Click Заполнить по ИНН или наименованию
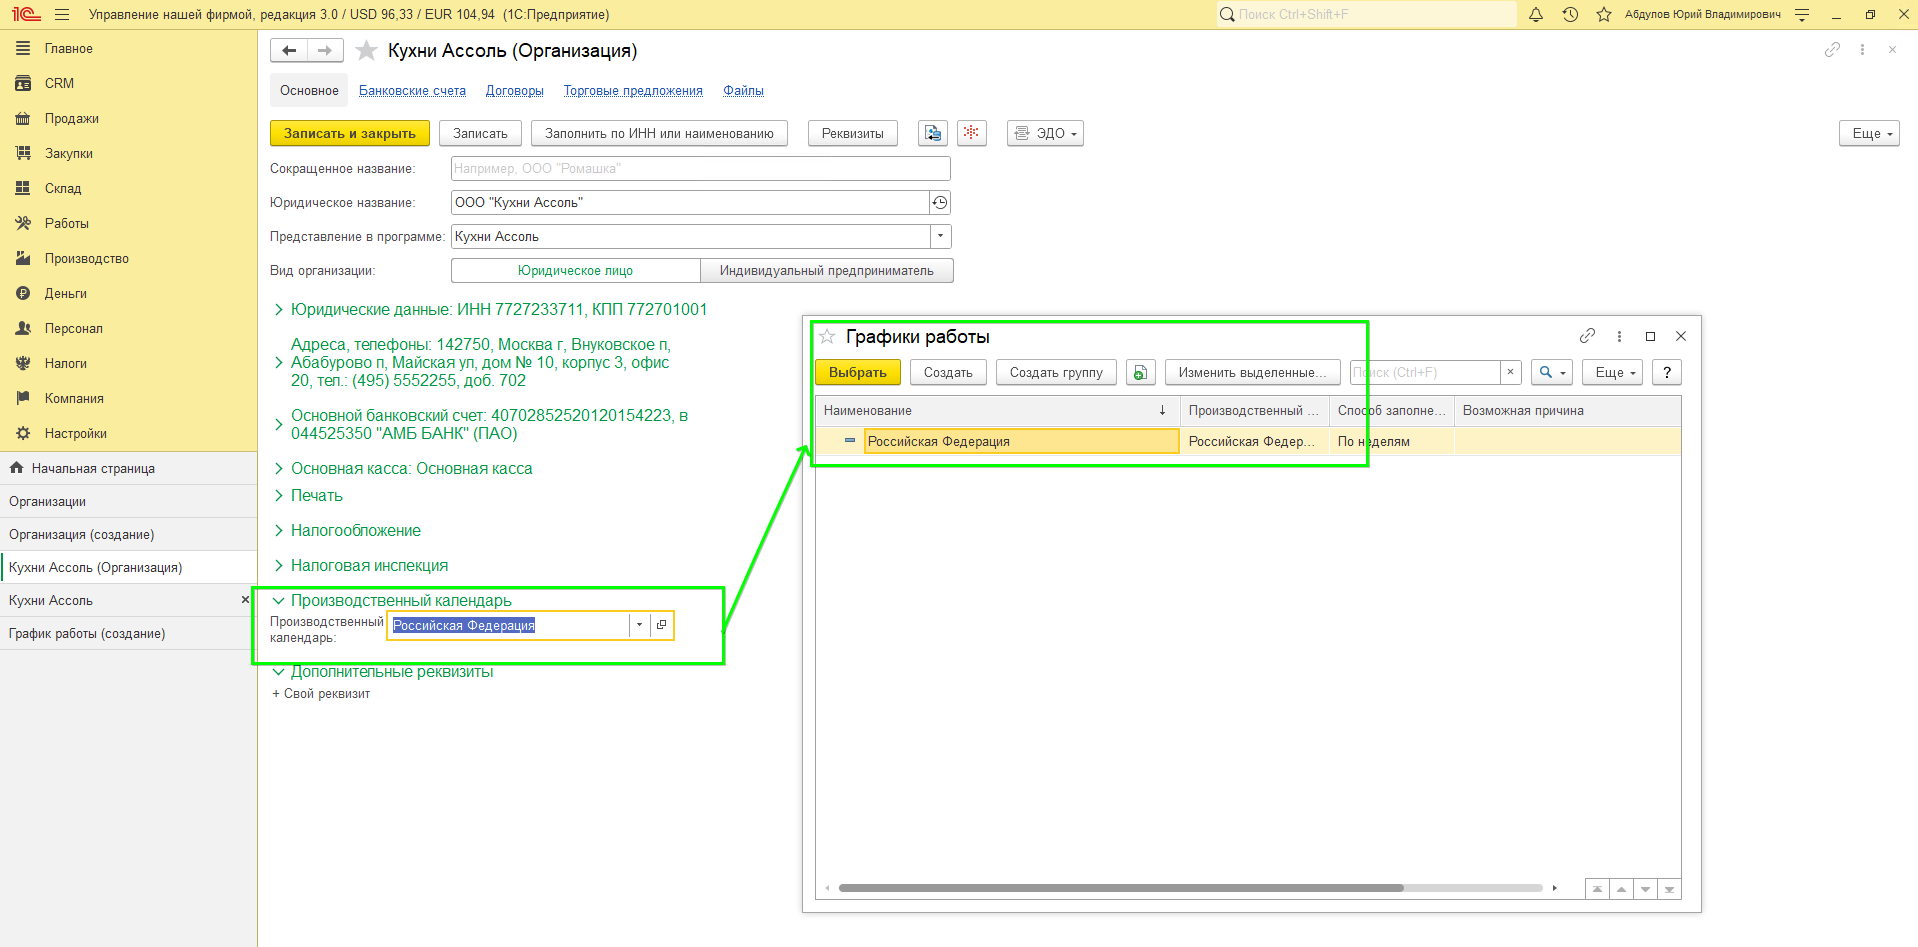1918x947 pixels. (x=659, y=133)
